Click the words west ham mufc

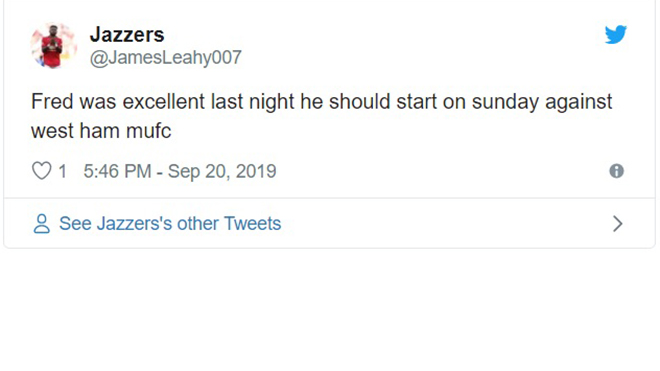click(x=101, y=131)
